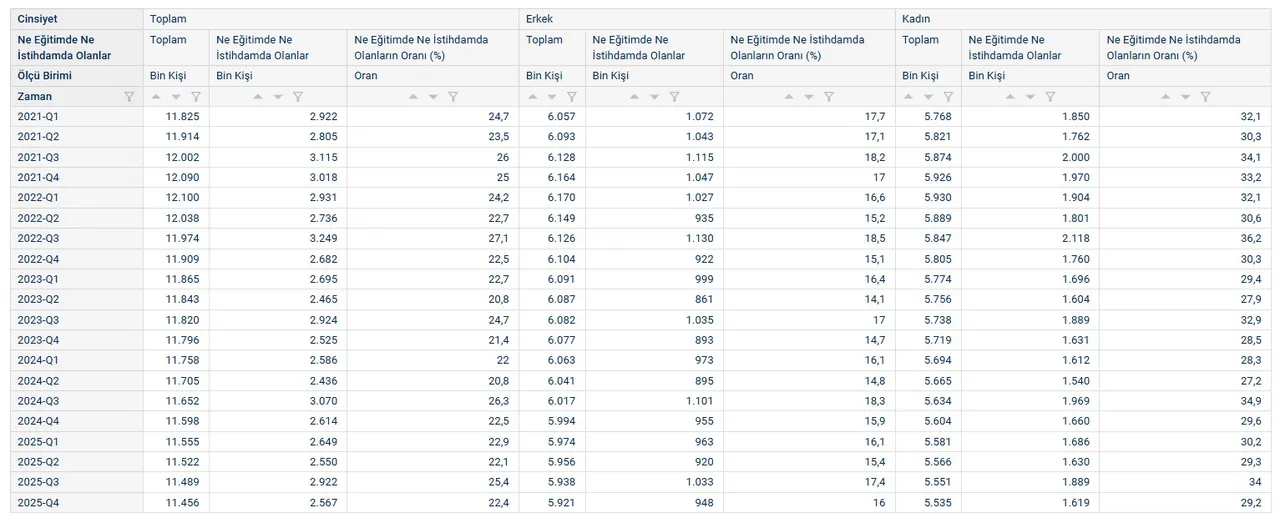
Task: Open filter for first Toplam column
Action: (x=196, y=97)
